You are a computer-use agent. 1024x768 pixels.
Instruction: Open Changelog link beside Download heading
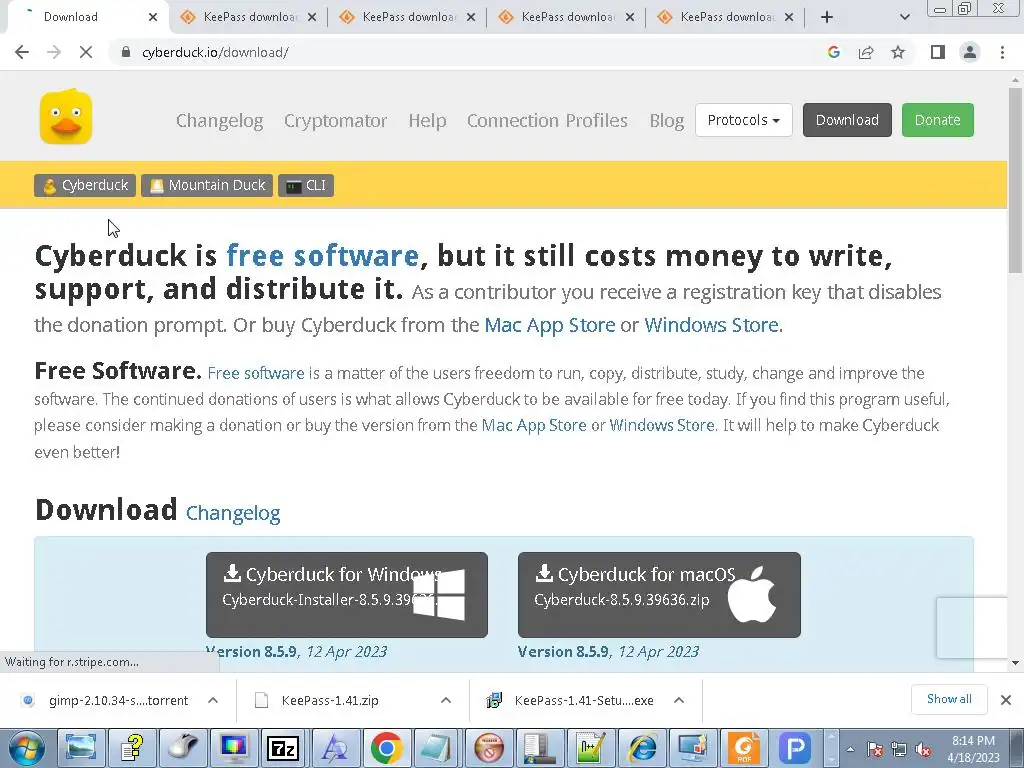pyautogui.click(x=233, y=513)
